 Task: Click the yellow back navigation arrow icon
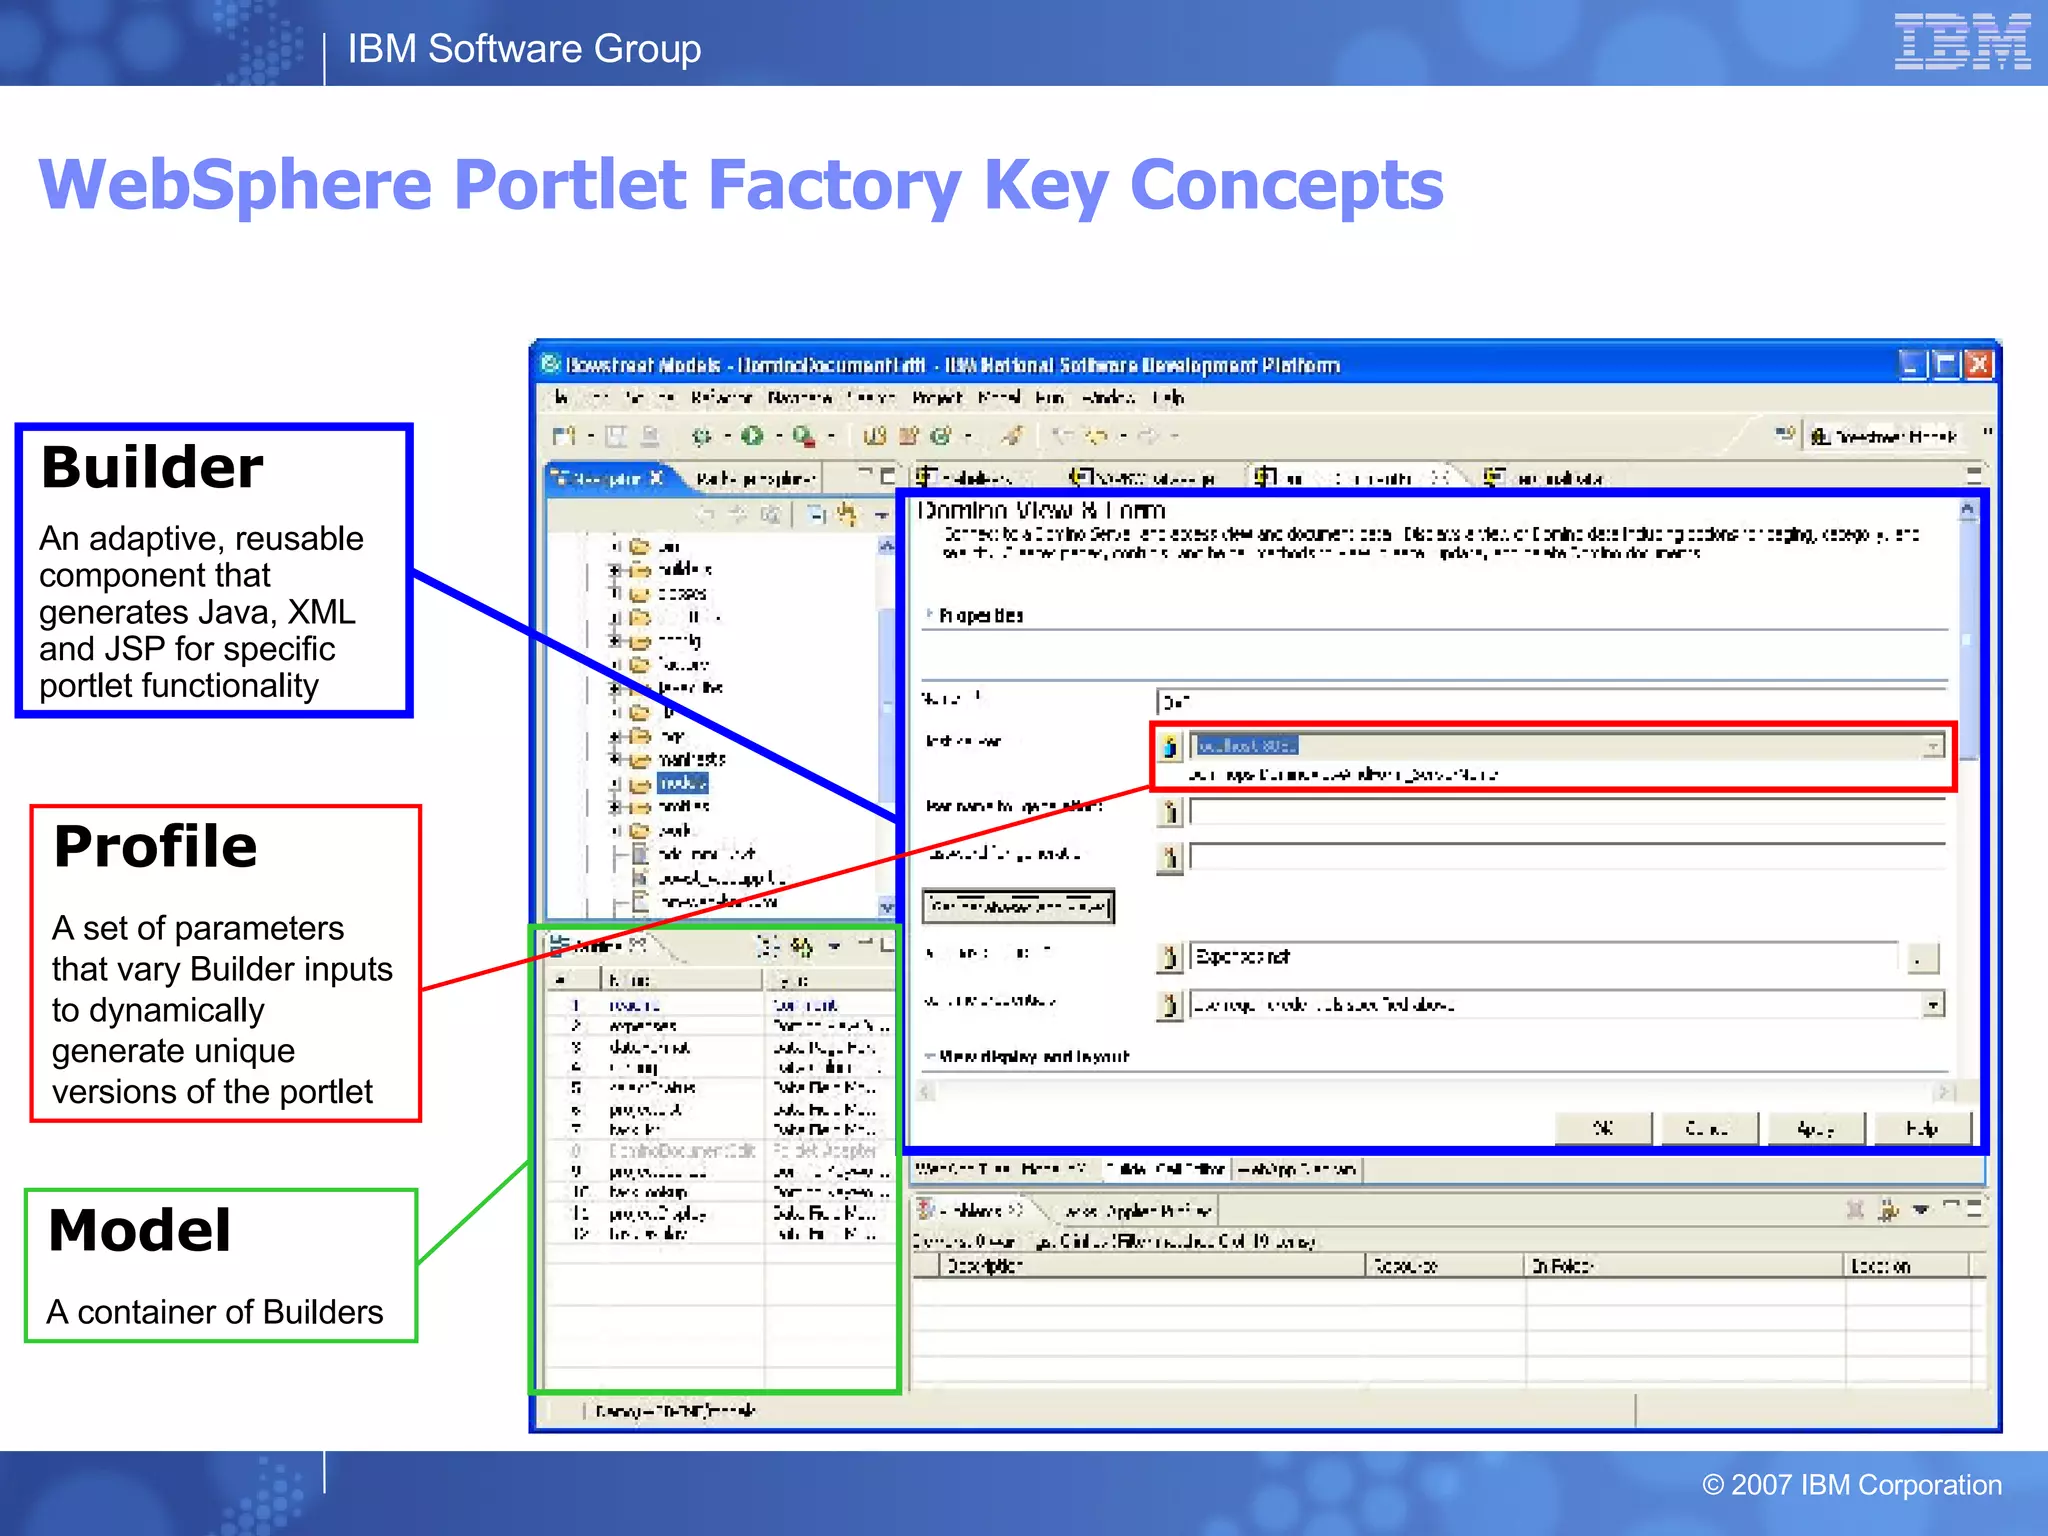[1097, 436]
